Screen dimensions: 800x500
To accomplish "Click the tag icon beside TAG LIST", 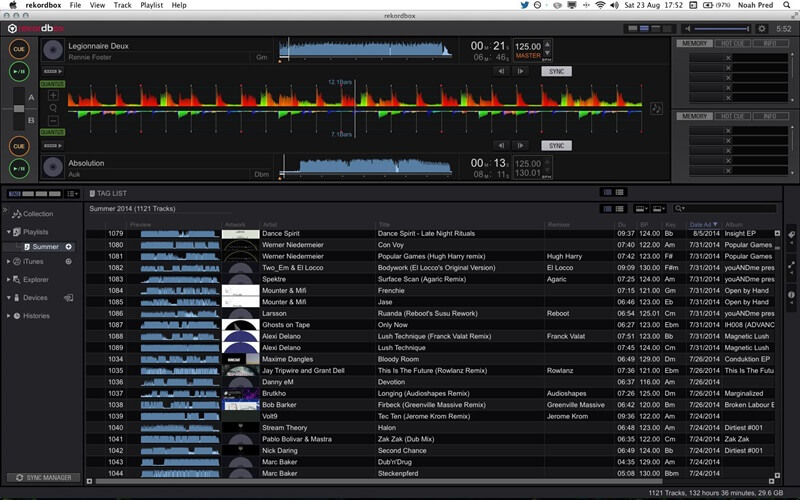I will 91,192.
